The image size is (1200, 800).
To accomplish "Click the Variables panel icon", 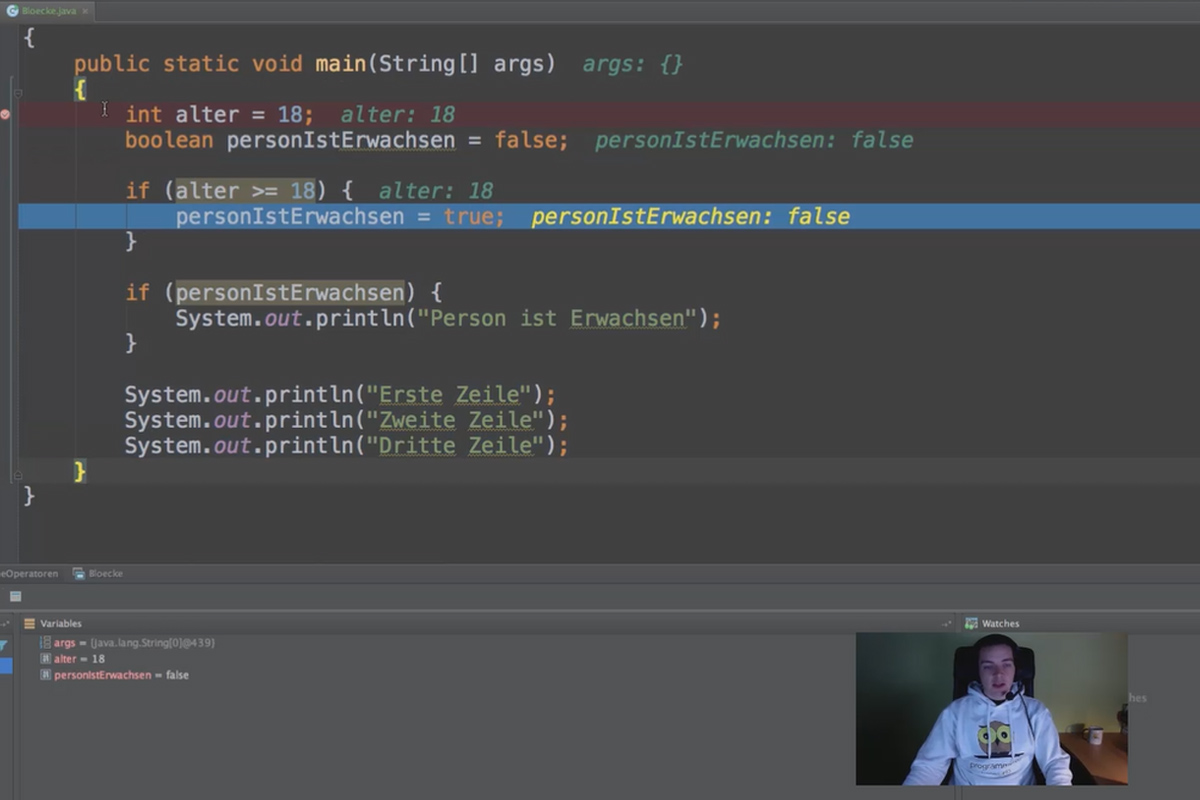I will click(x=29, y=623).
